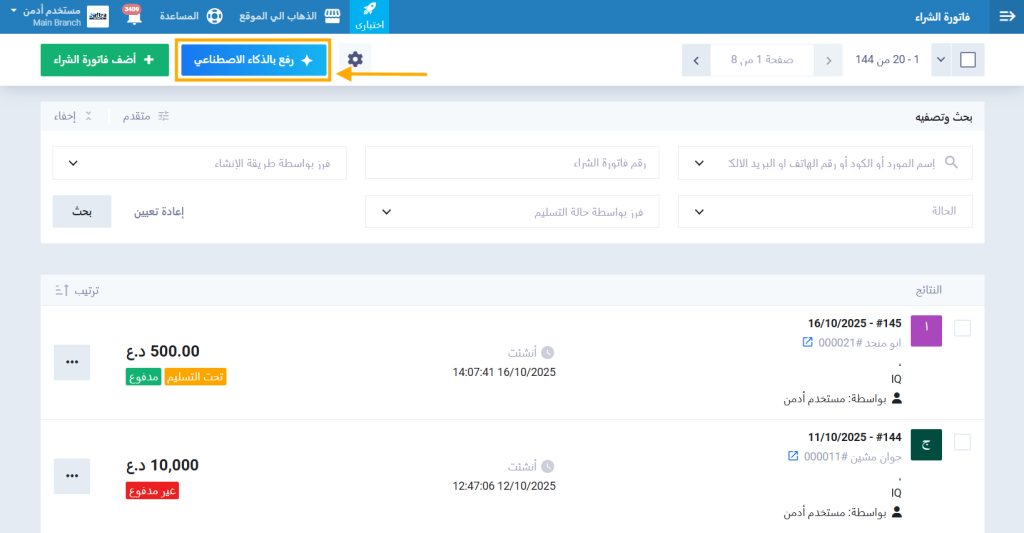The width and height of the screenshot is (1024, 533).
Task: Expand the status filter dropdown
Action: [x=825, y=211]
